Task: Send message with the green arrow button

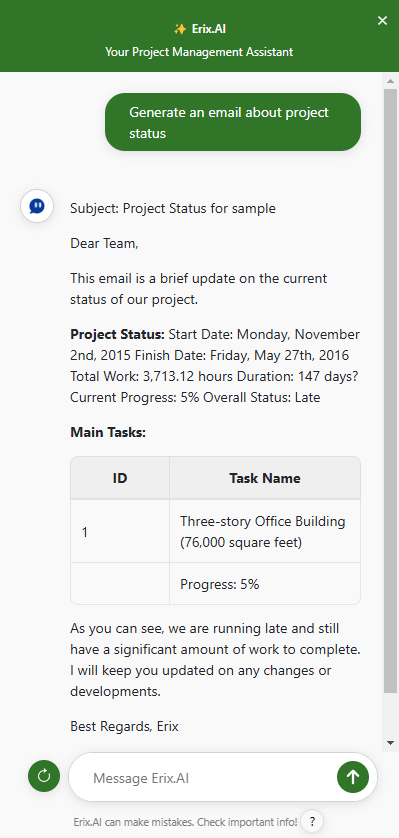Action: [x=353, y=777]
